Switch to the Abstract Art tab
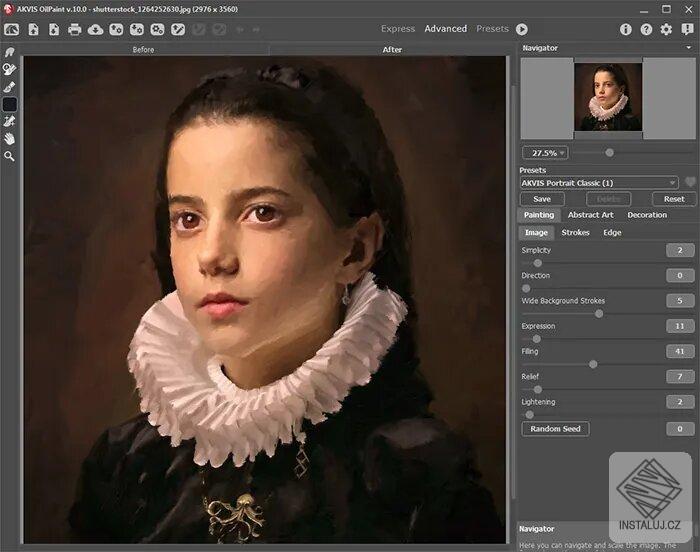The image size is (700, 552). (590, 215)
